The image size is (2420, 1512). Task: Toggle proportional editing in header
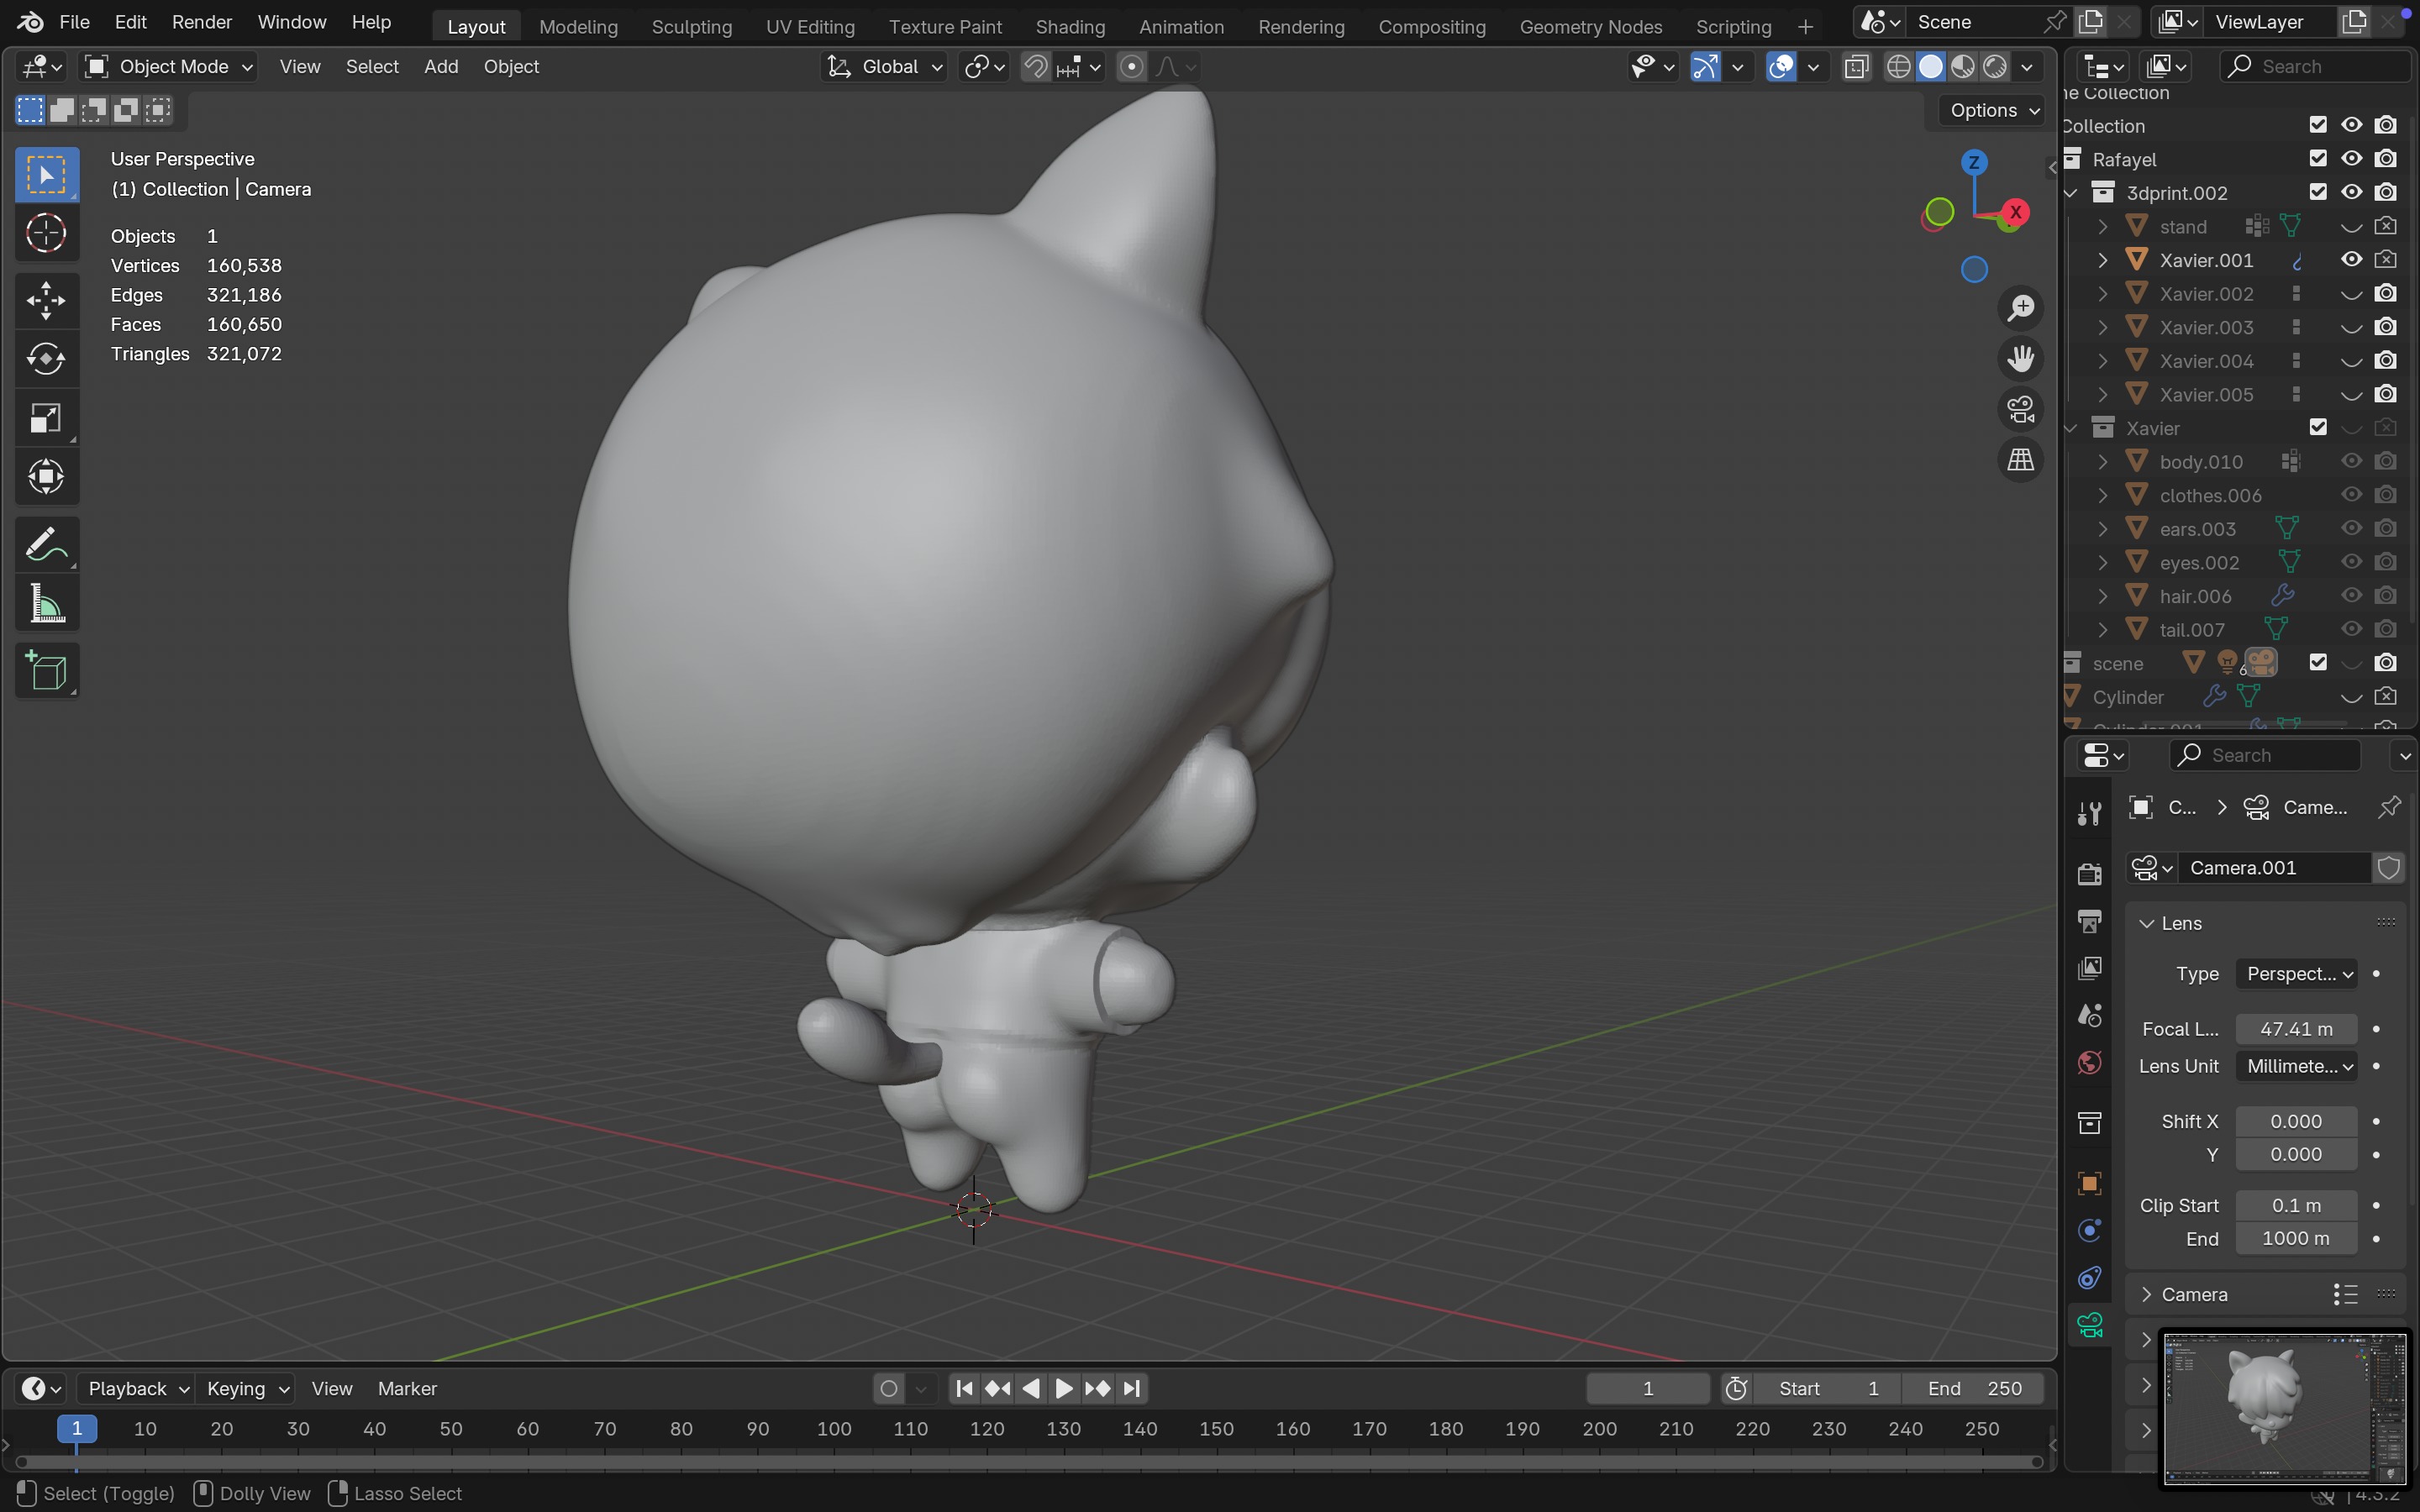coord(1131,67)
